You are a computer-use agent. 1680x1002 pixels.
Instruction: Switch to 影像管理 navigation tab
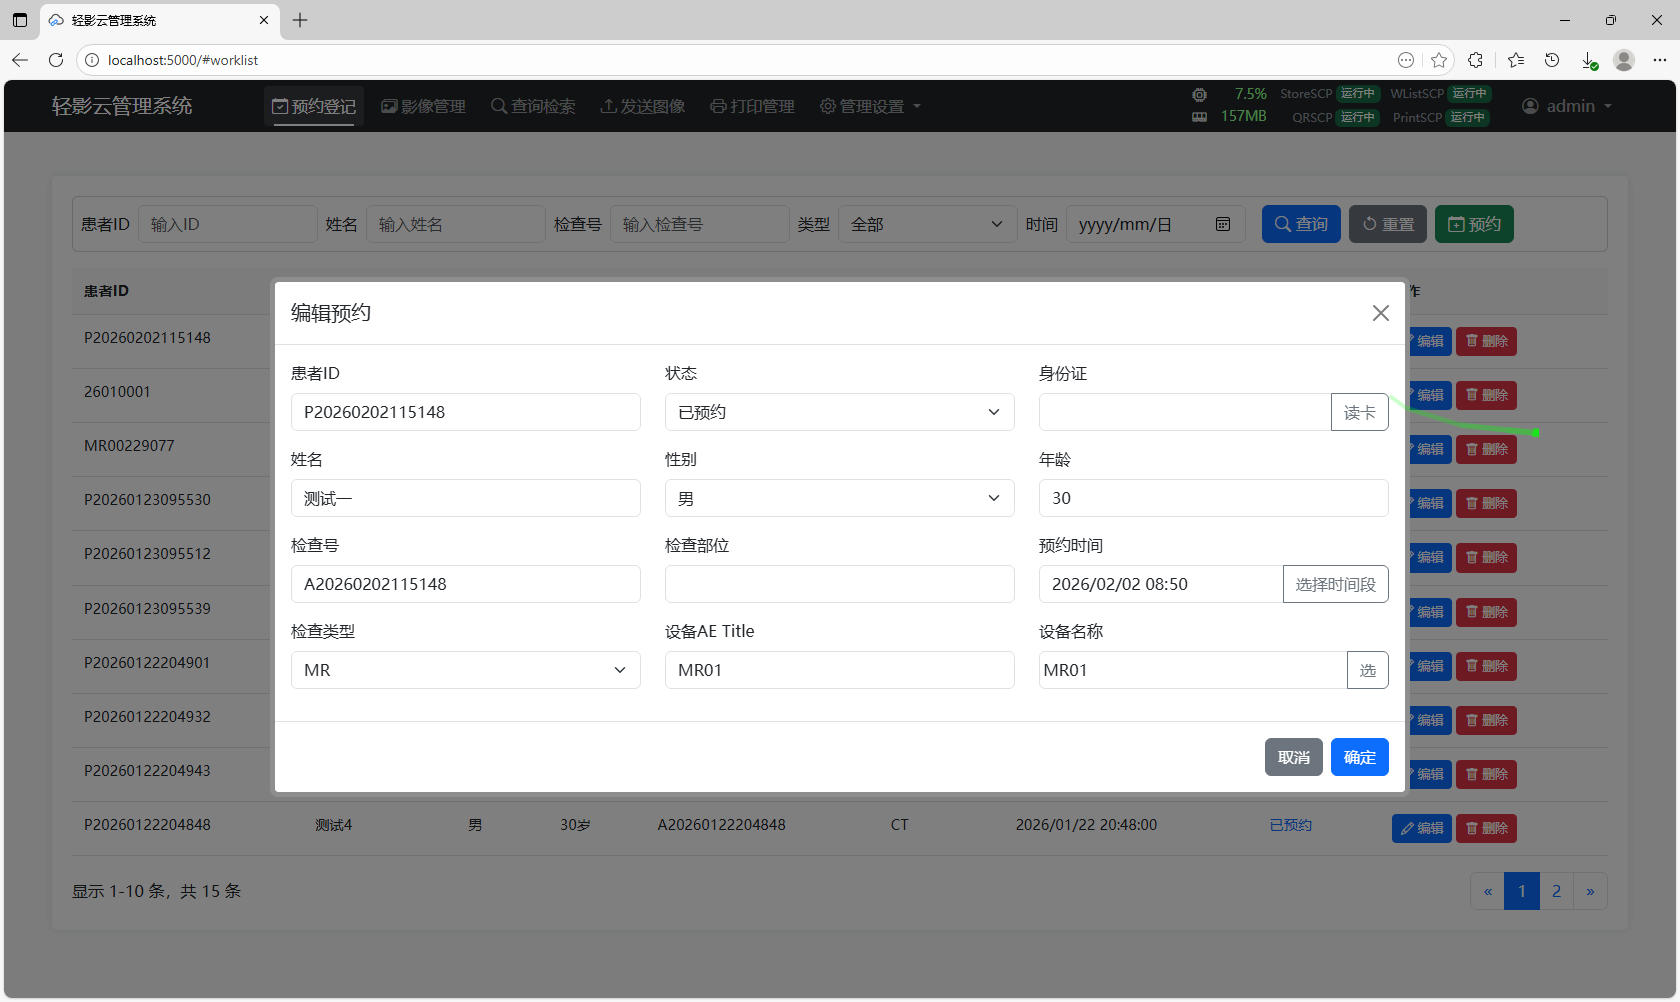click(x=424, y=106)
